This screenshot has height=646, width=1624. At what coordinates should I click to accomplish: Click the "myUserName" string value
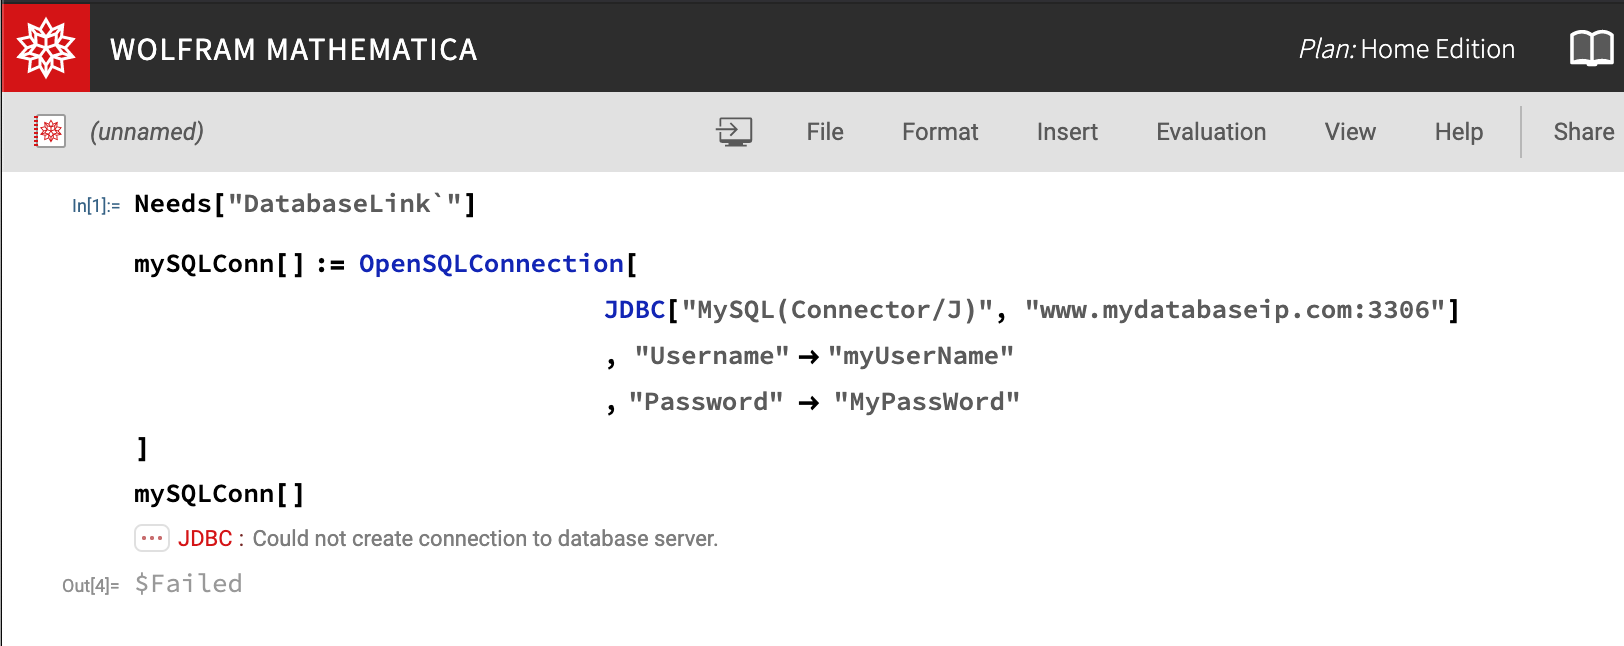[x=921, y=356]
